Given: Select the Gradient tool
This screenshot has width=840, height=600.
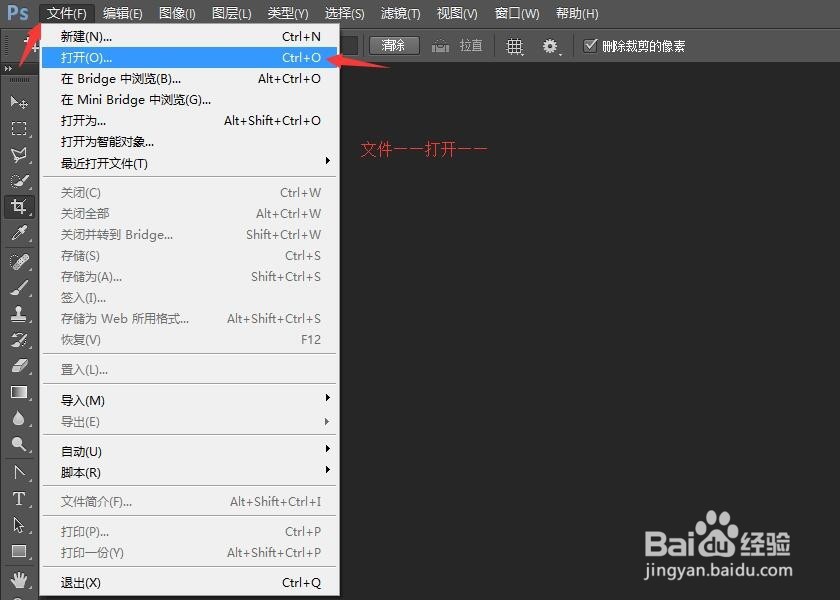Looking at the screenshot, I should [x=20, y=392].
